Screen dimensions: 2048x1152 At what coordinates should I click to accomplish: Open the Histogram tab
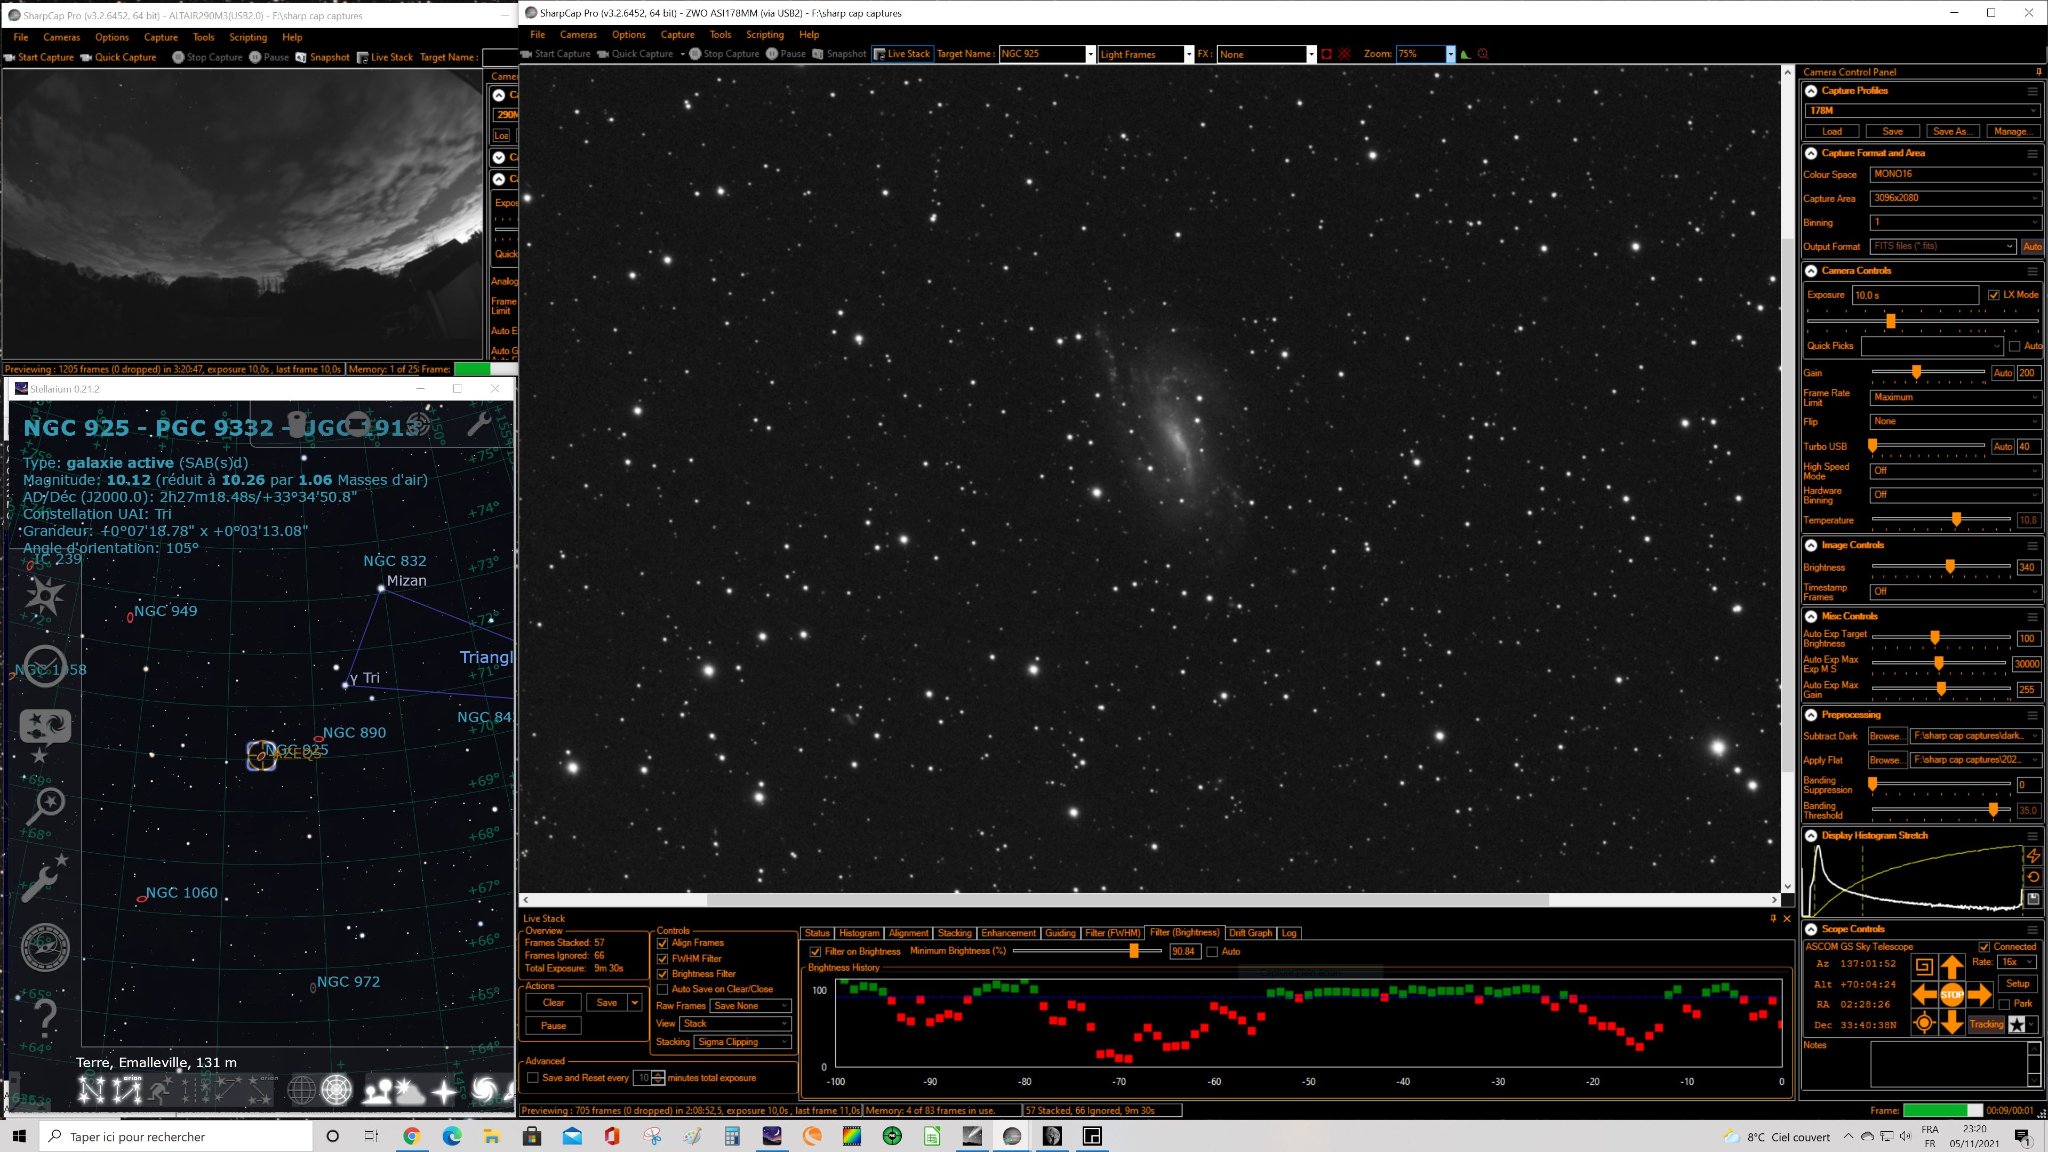[x=859, y=933]
